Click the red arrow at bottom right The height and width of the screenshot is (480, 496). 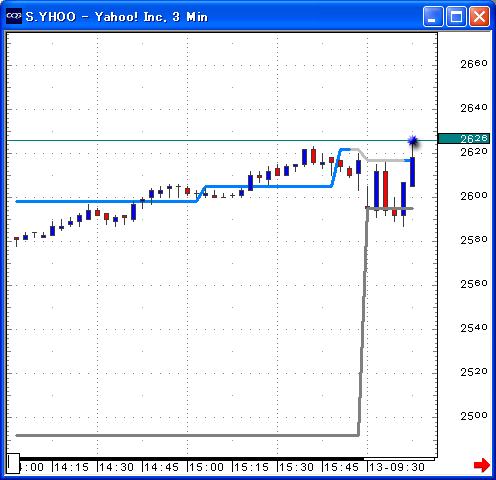click(482, 465)
